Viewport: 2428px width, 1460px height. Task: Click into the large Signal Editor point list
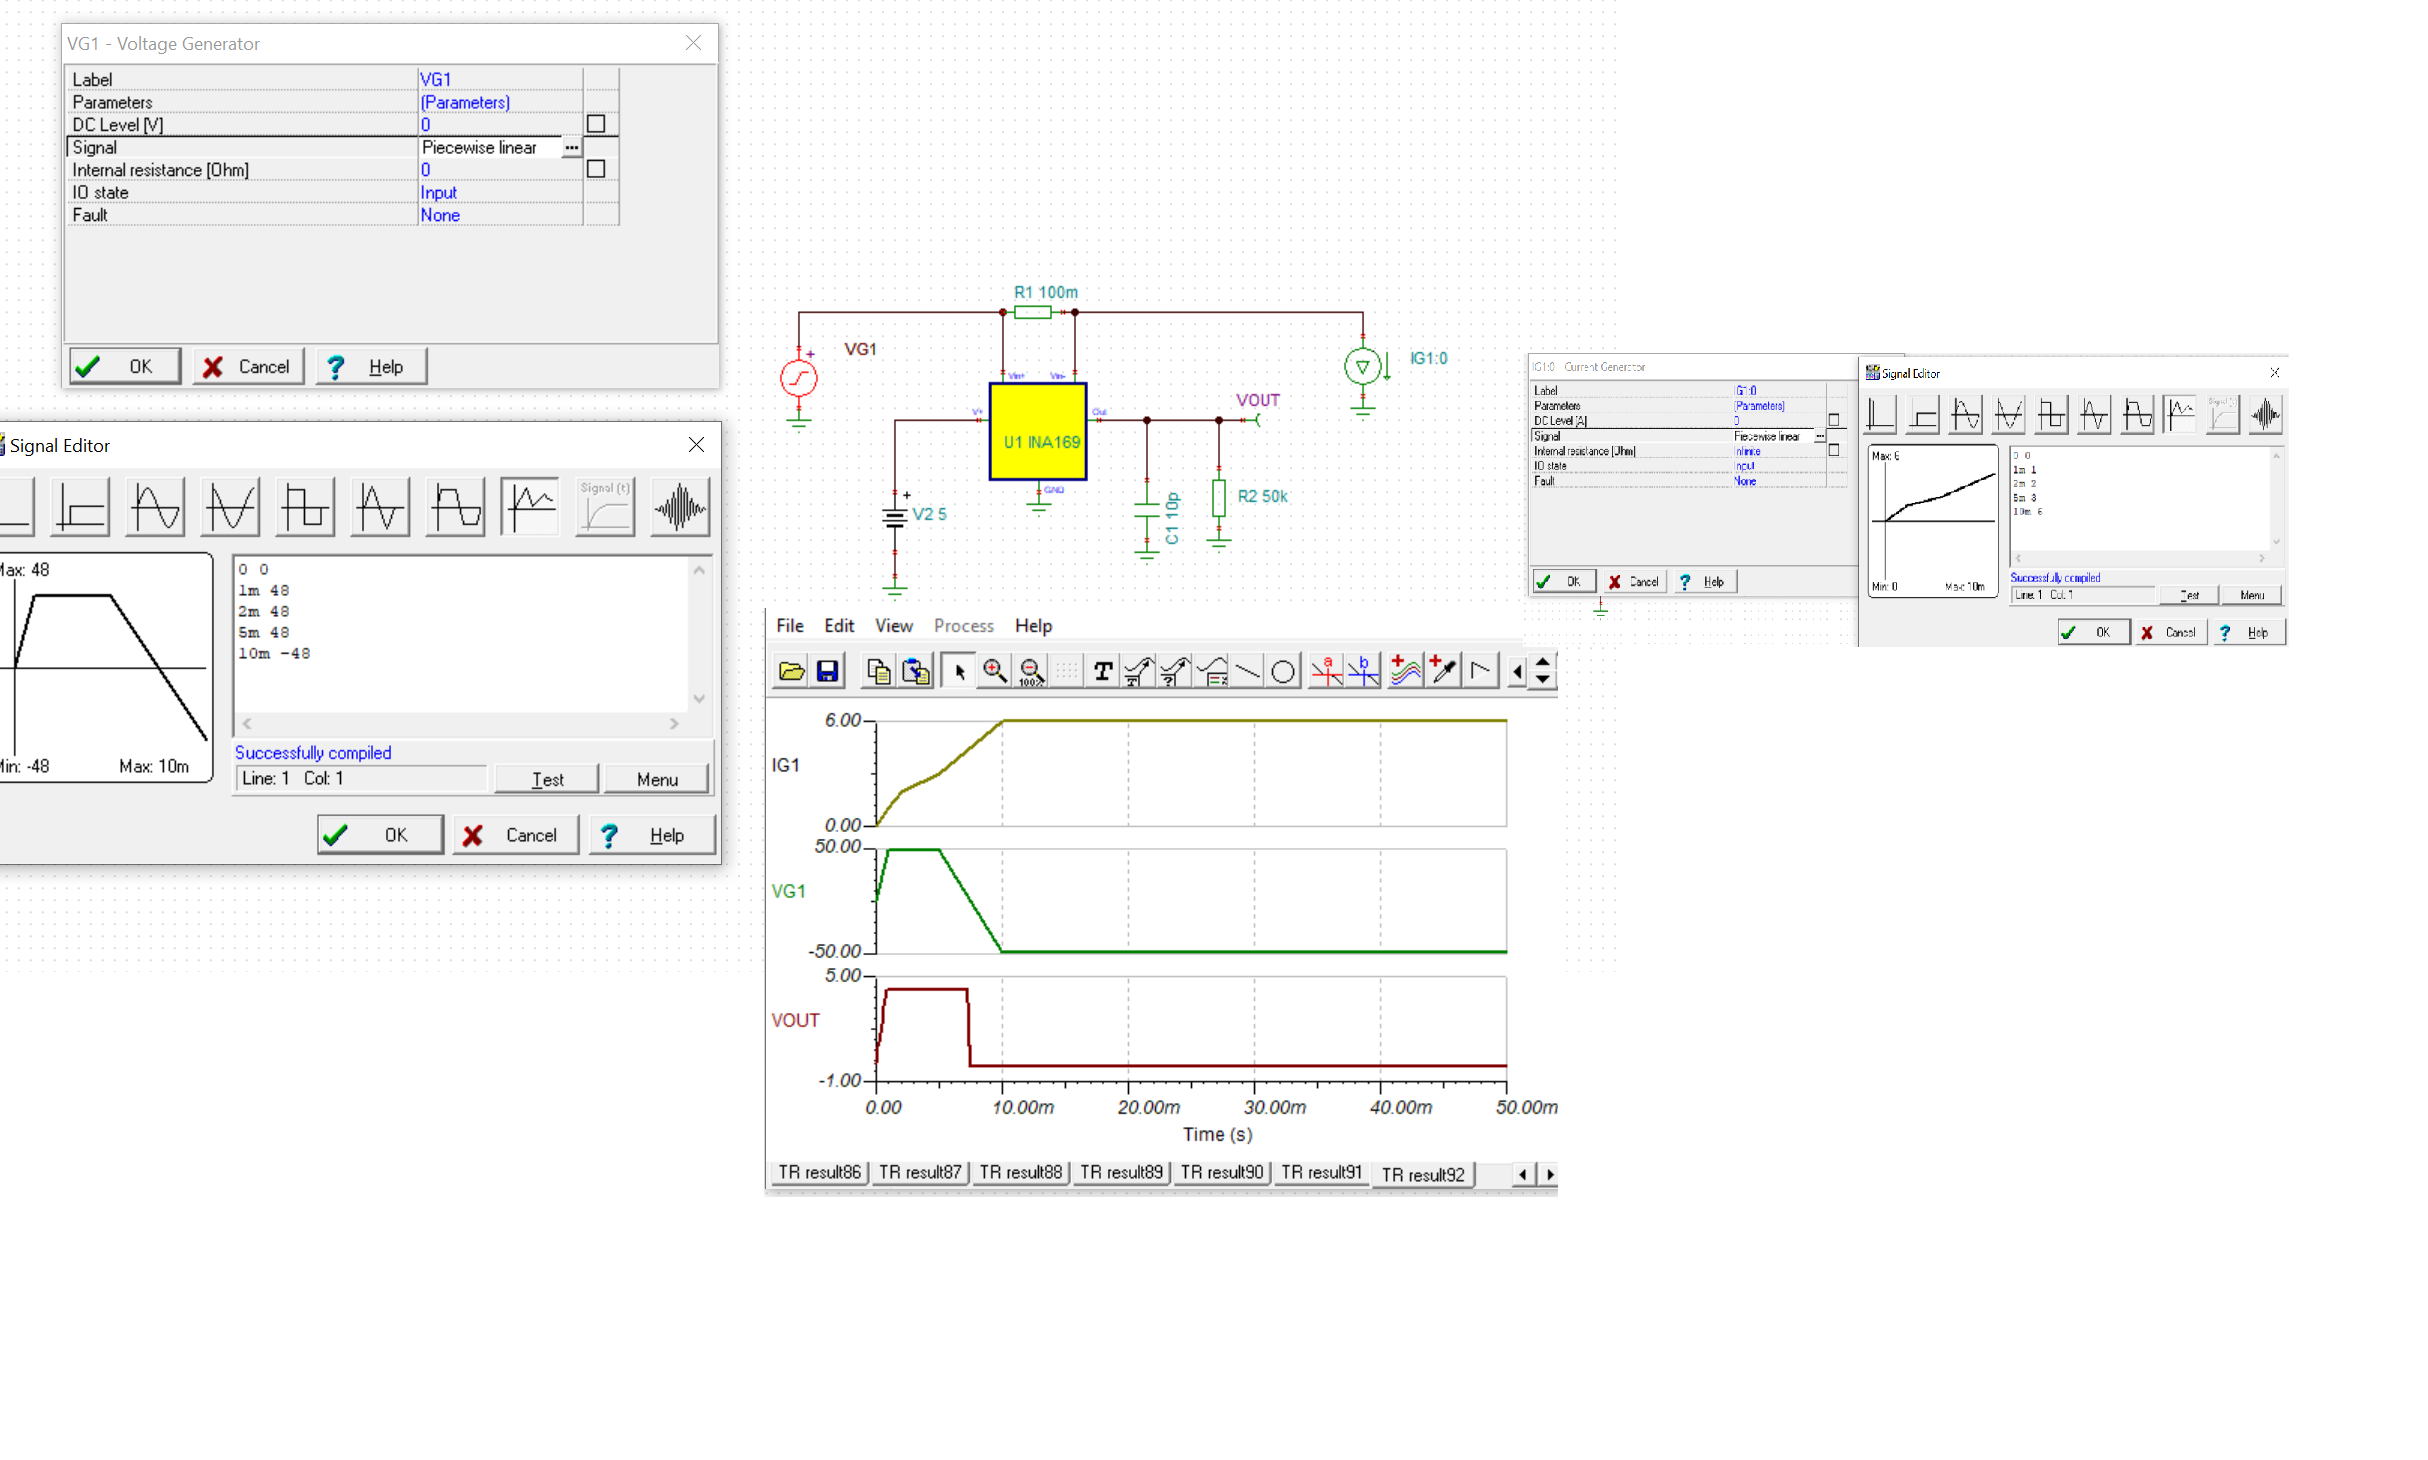[460, 632]
